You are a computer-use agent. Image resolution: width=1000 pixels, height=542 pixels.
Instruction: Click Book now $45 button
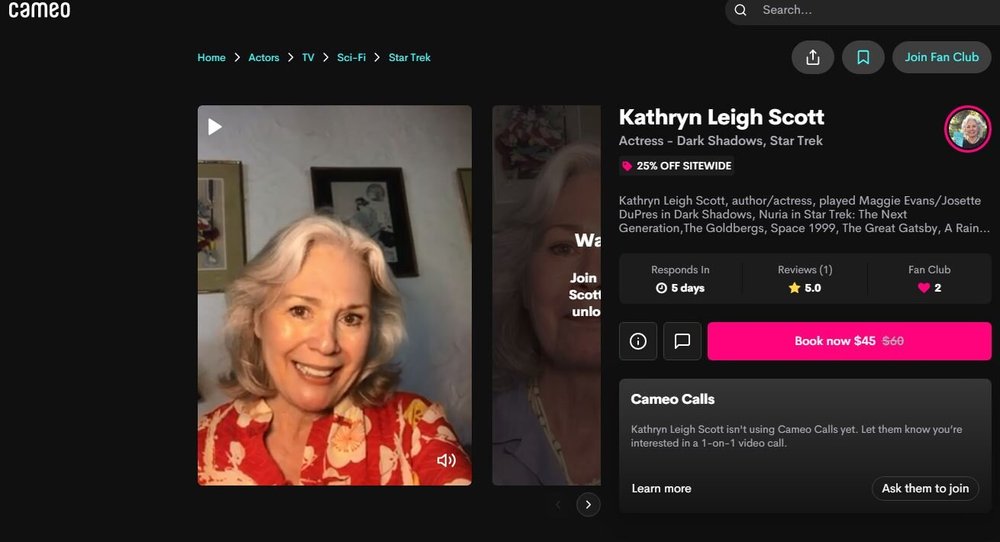pos(849,341)
